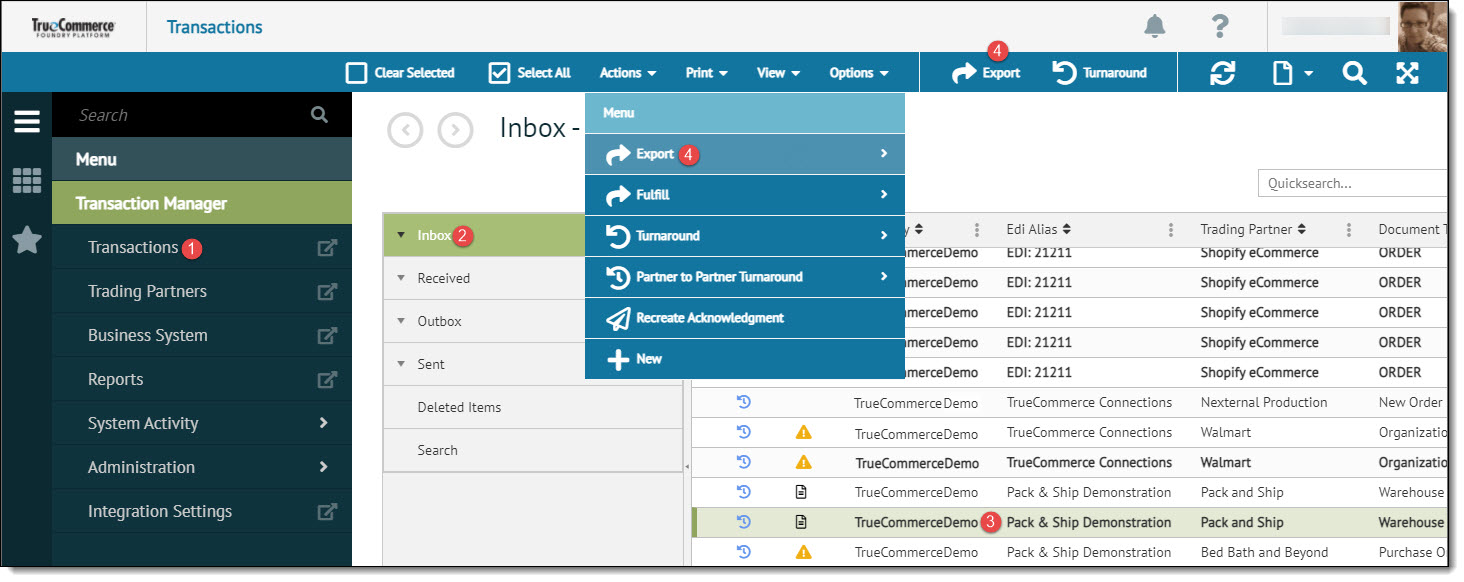Viewport: 1464px width, 582px height.
Task: Open Transactions in a new window icon
Action: click(x=327, y=248)
